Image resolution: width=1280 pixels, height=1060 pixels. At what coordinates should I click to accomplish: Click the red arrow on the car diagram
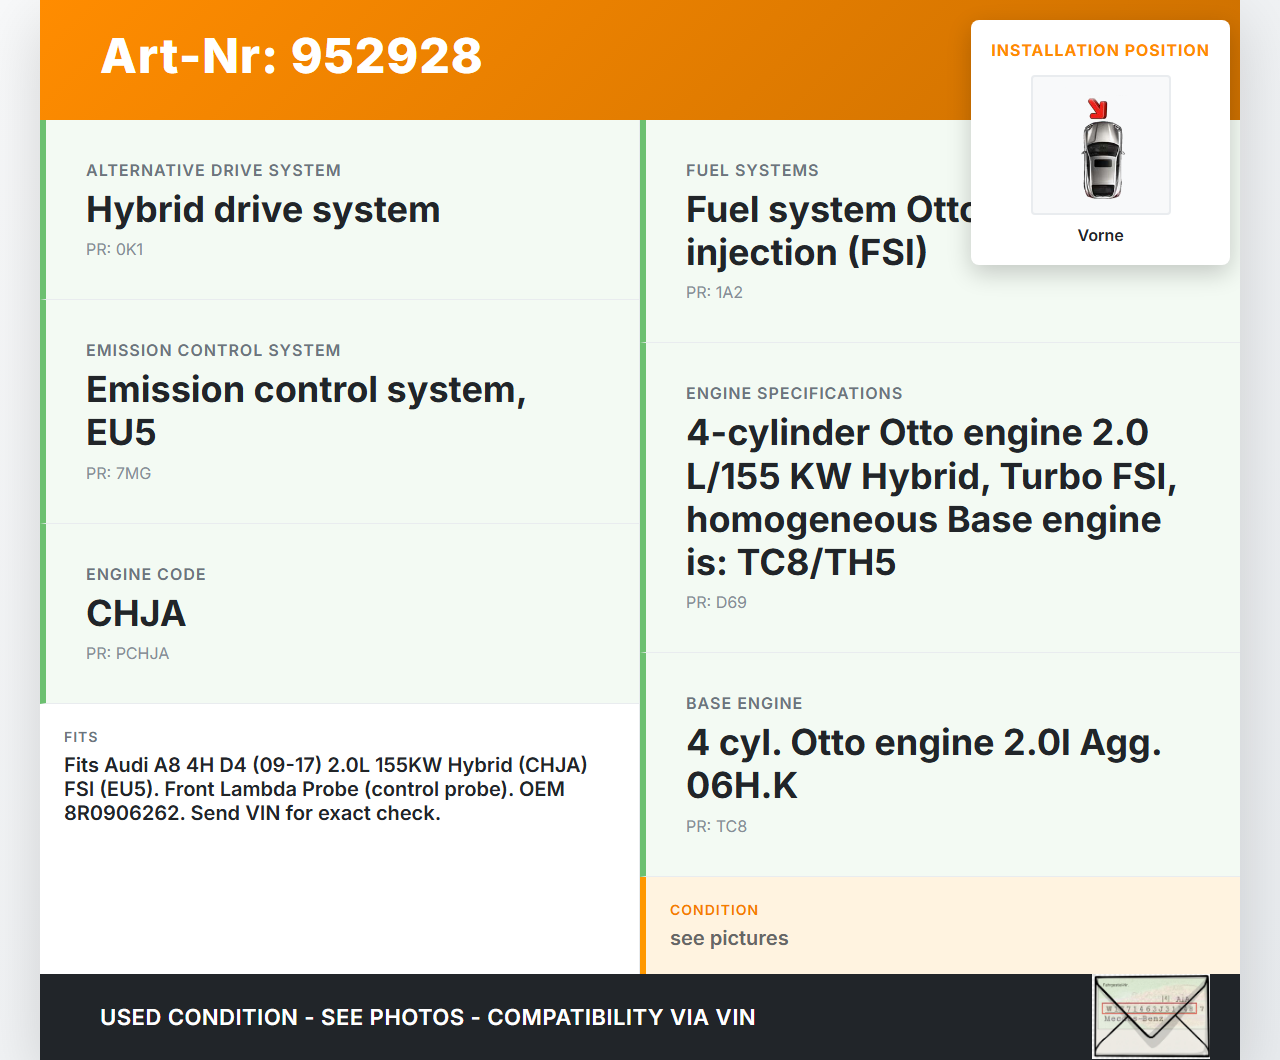[x=1097, y=109]
